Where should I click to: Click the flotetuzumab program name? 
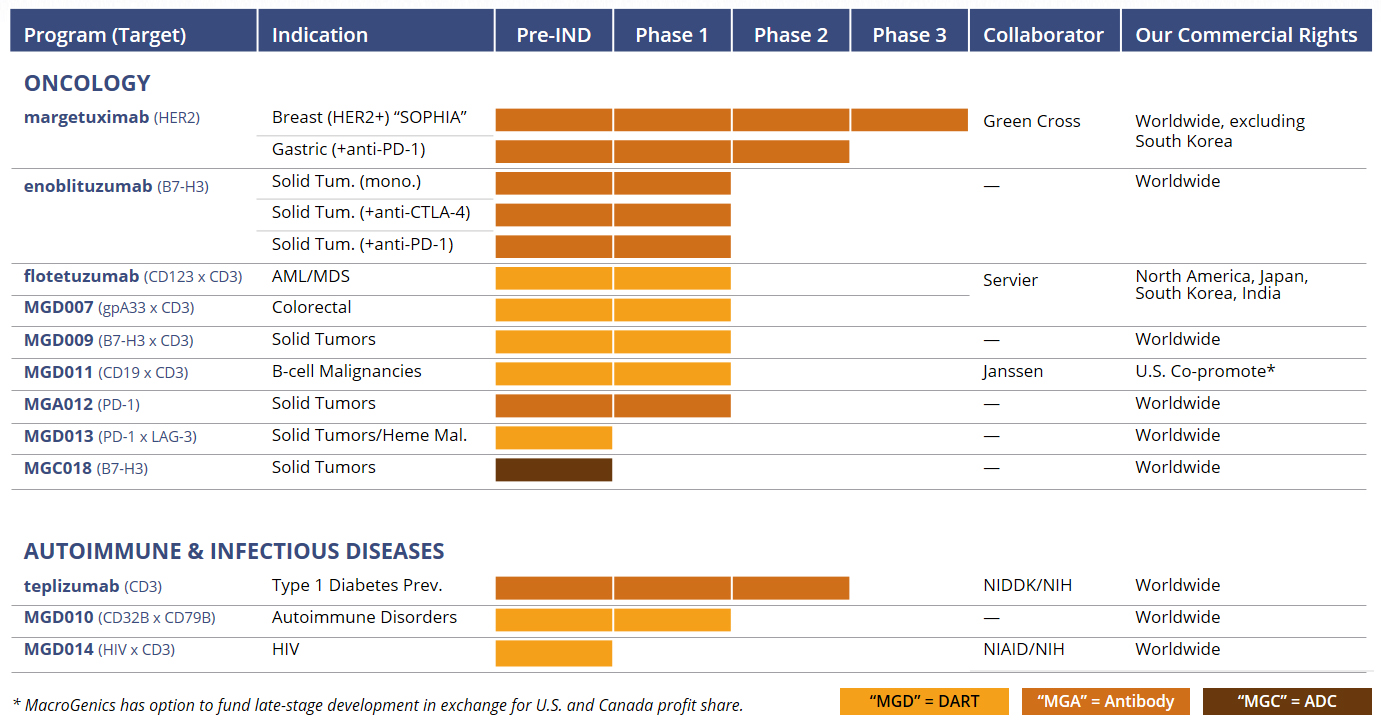pos(83,276)
